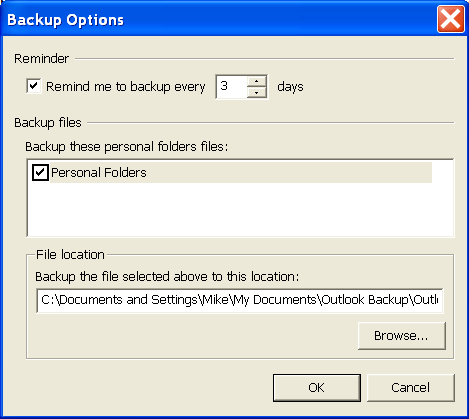
Task: Click the 'days' label beside the spinner
Action: coord(290,87)
